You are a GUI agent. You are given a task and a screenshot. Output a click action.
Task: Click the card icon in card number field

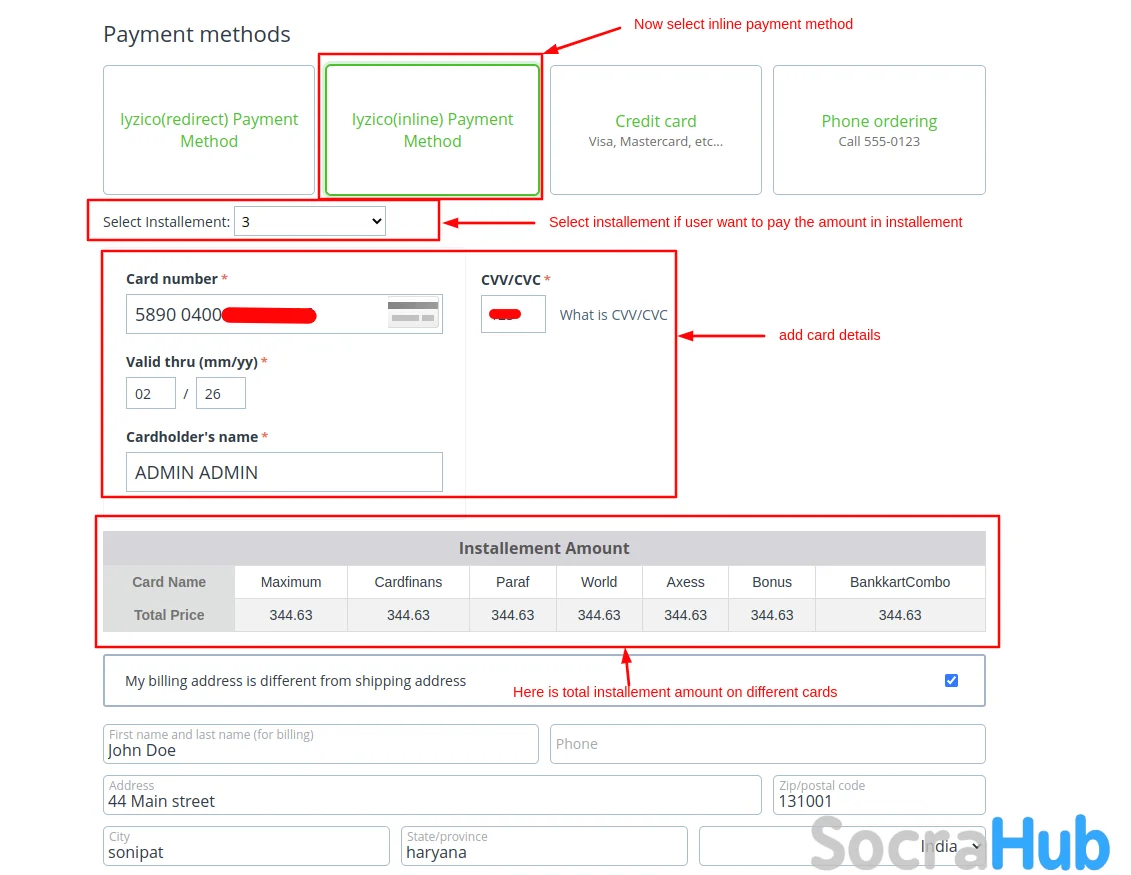point(413,314)
